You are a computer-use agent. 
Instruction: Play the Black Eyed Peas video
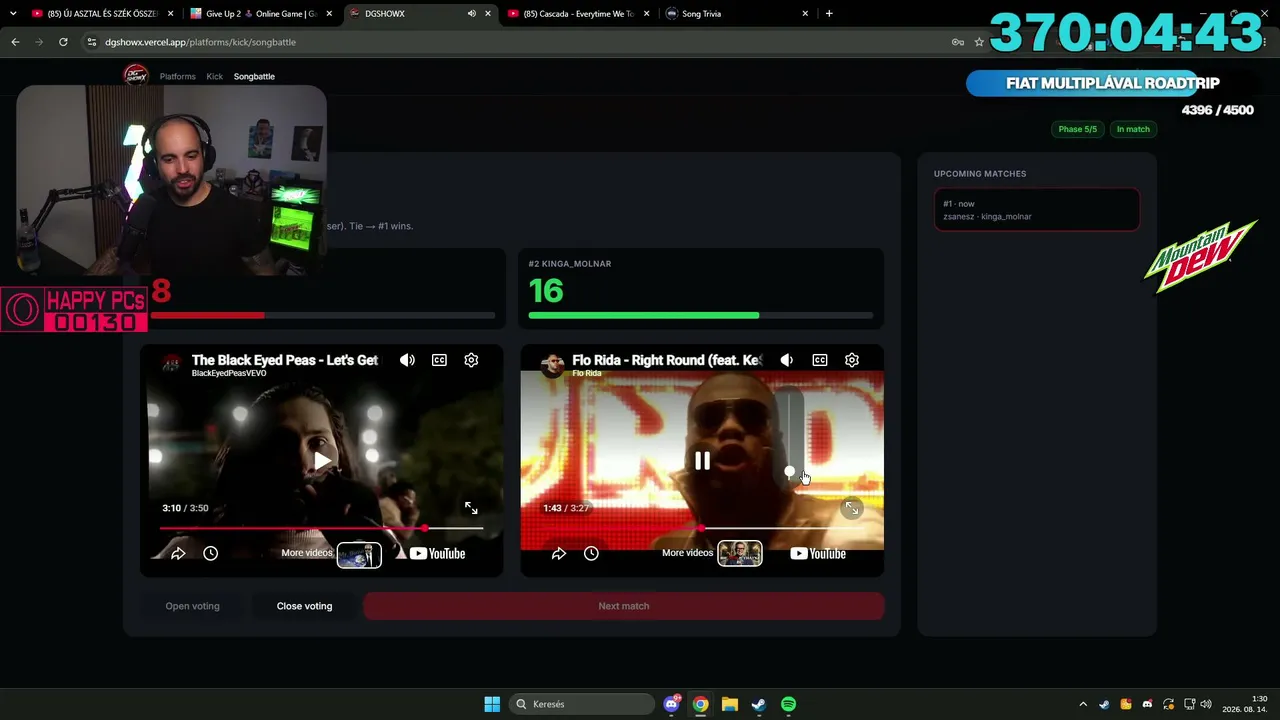[x=322, y=461]
